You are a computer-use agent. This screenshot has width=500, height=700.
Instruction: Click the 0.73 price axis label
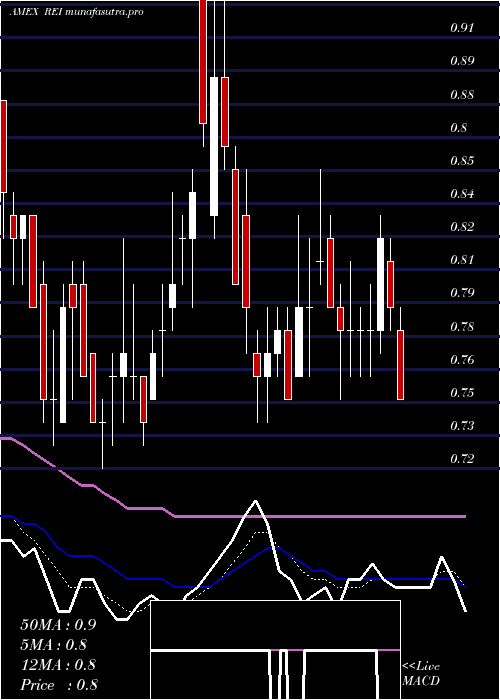point(462,425)
